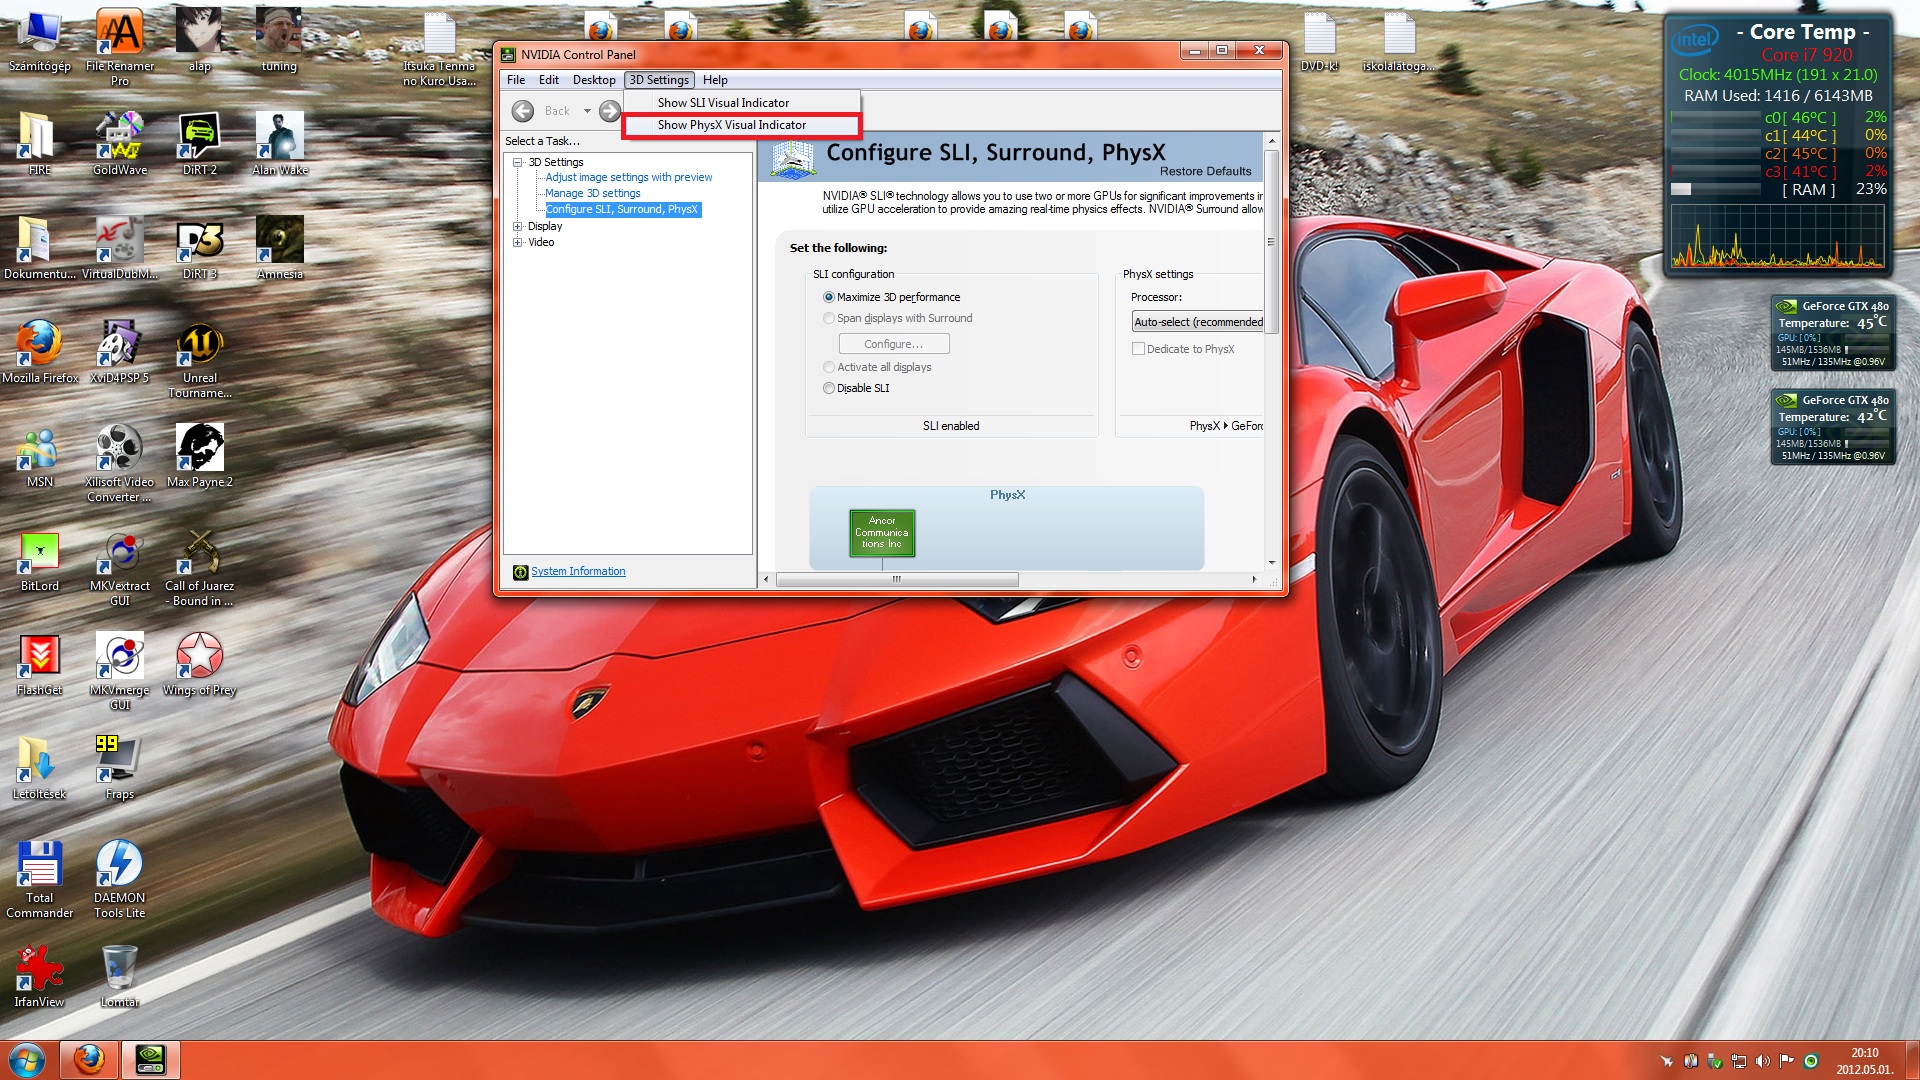Screen dimensions: 1920x1080
Task: Launch DiRT 2 desktop icon
Action: tap(200, 143)
